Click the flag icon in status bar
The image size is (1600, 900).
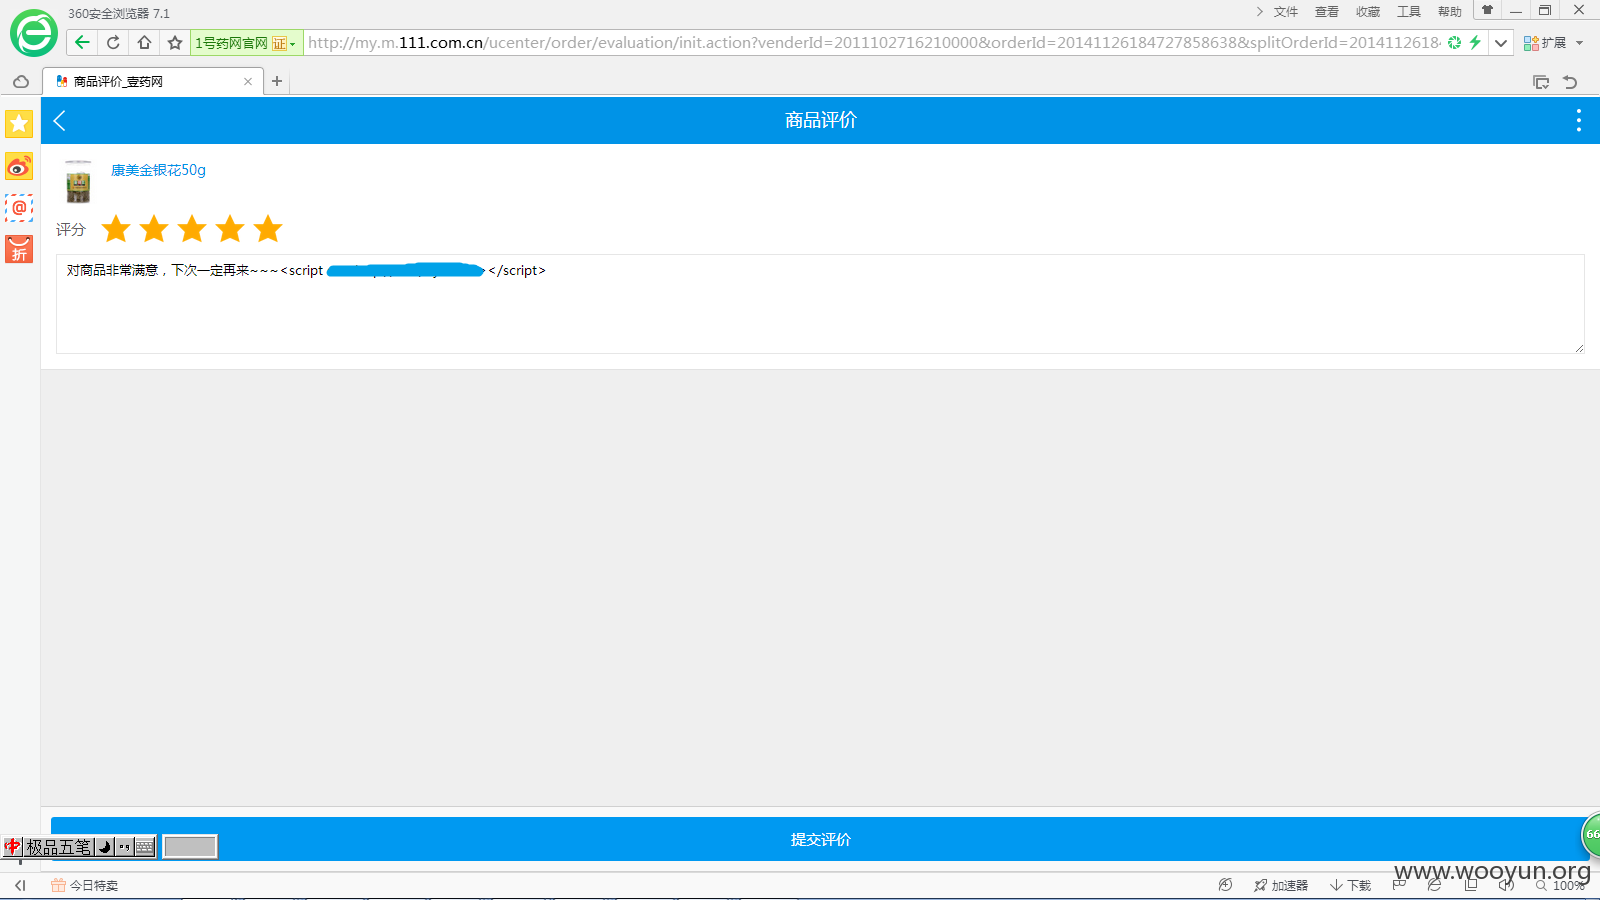click(1399, 885)
